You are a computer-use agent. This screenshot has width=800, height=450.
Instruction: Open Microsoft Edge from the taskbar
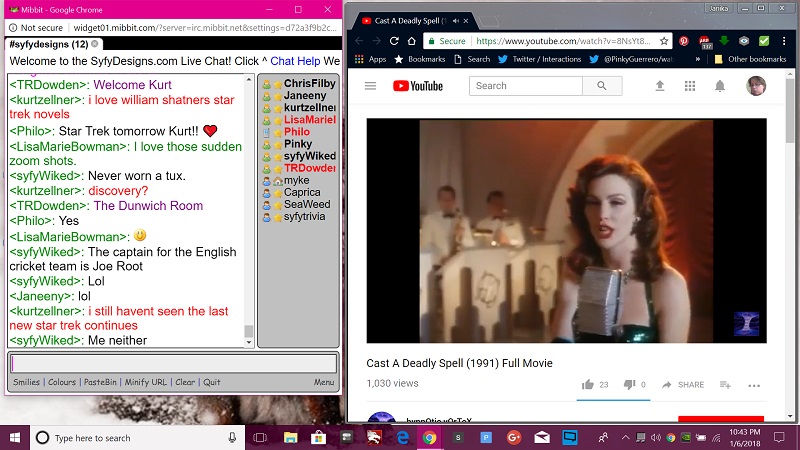(402, 438)
